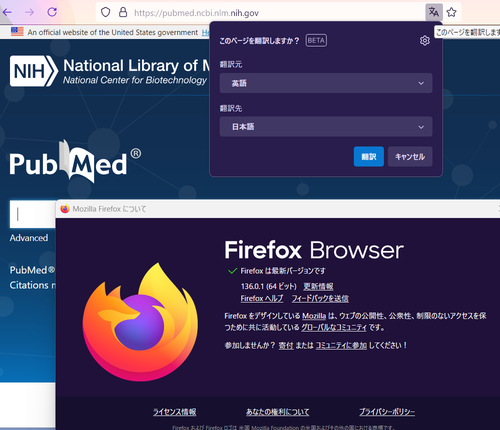
Task: Click the BETA badge in translation popup
Action: (x=316, y=41)
